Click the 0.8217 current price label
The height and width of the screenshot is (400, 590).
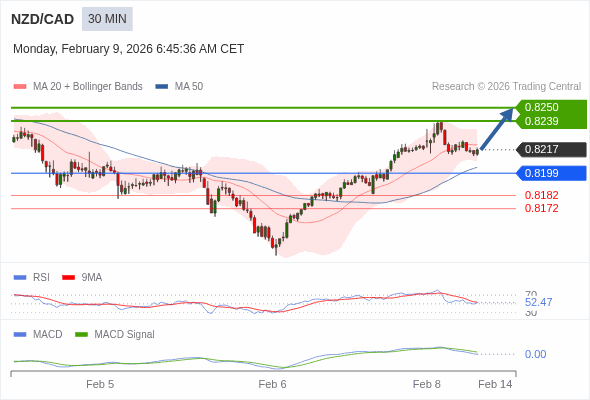pos(551,149)
